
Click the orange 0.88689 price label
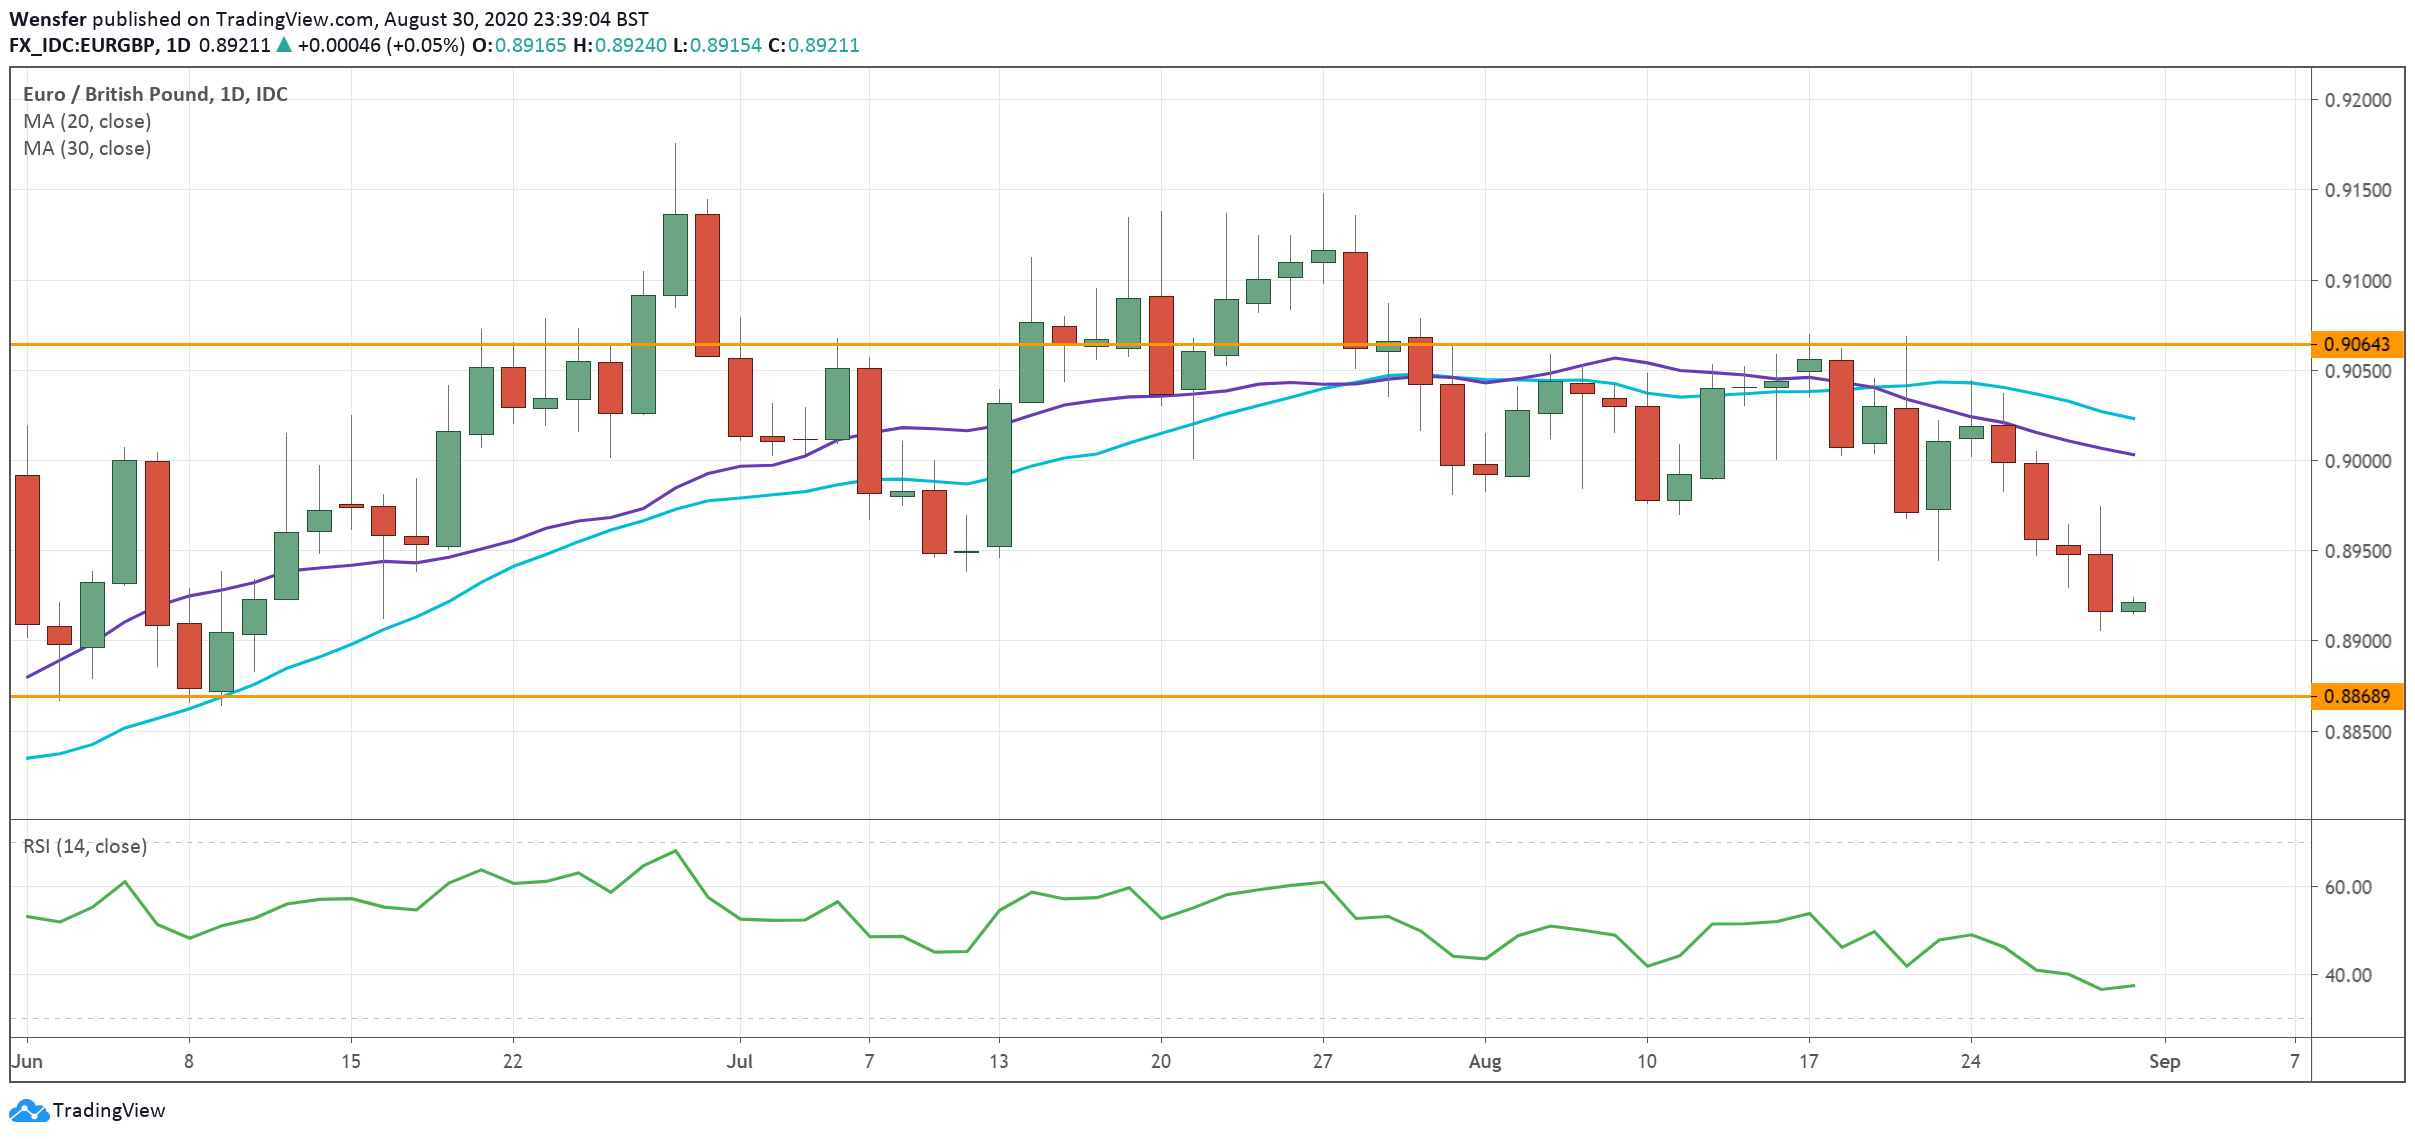click(x=2356, y=696)
